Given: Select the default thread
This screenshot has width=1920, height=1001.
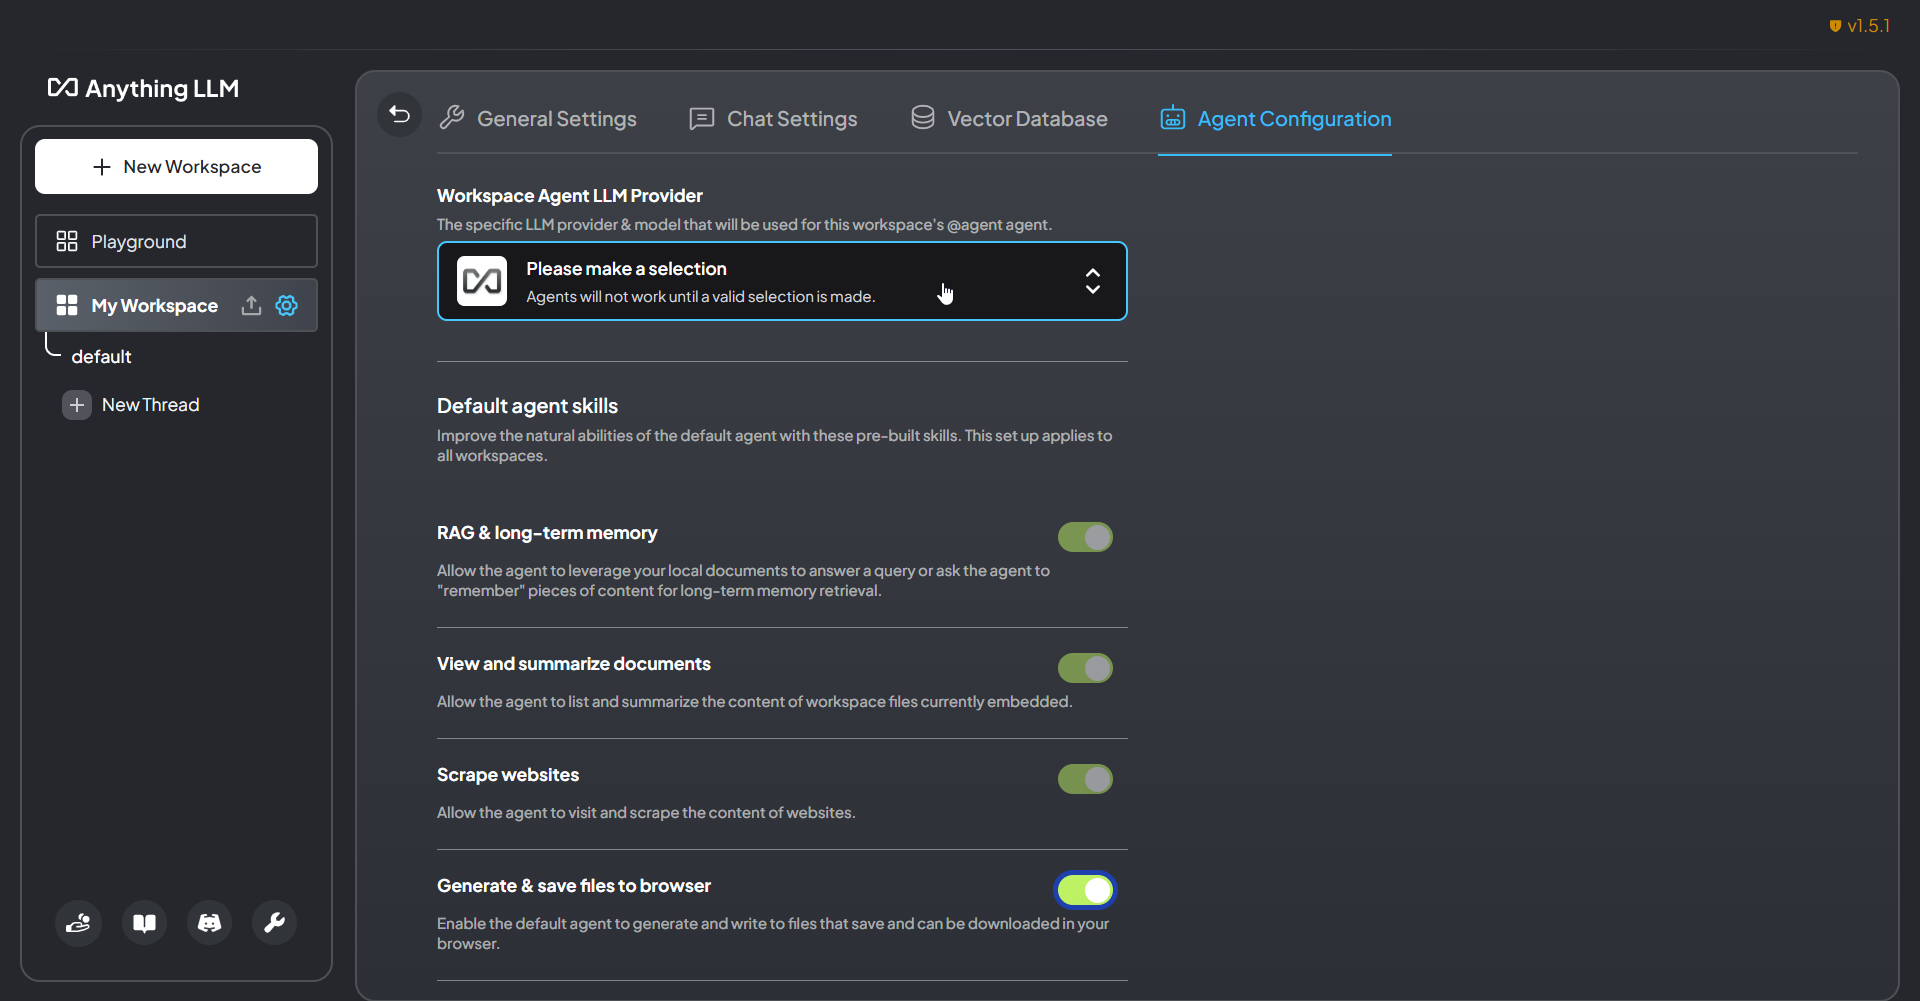Looking at the screenshot, I should tap(101, 357).
